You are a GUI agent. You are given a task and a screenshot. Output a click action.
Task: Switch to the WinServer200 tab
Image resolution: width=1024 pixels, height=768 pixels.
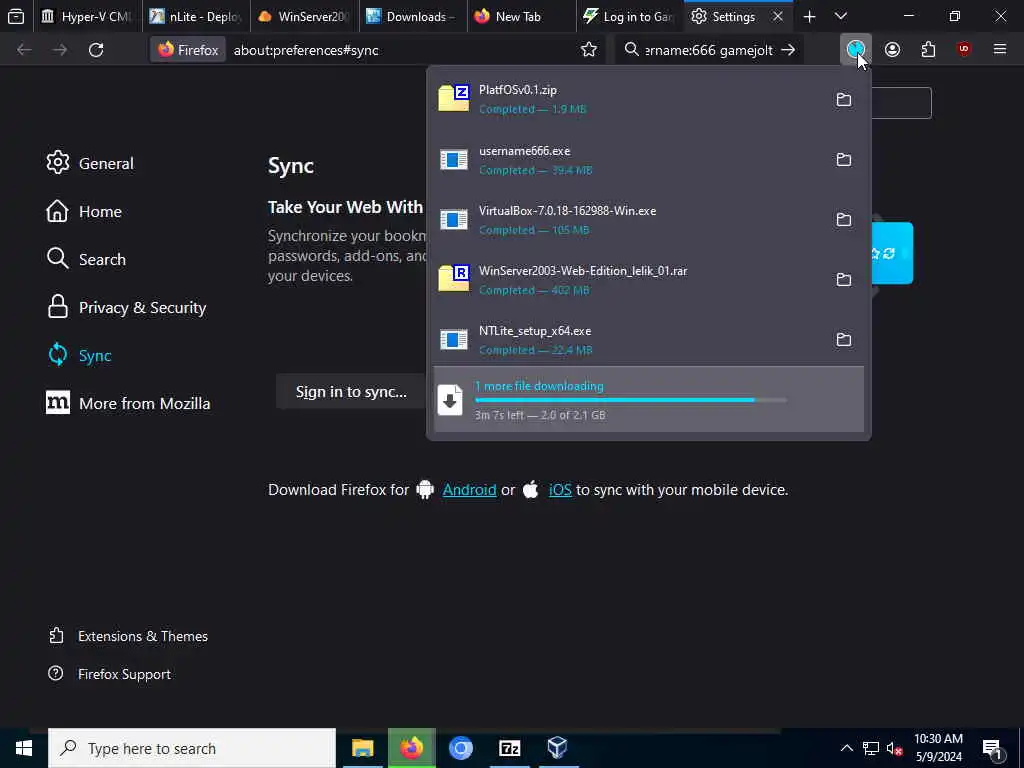[304, 16]
